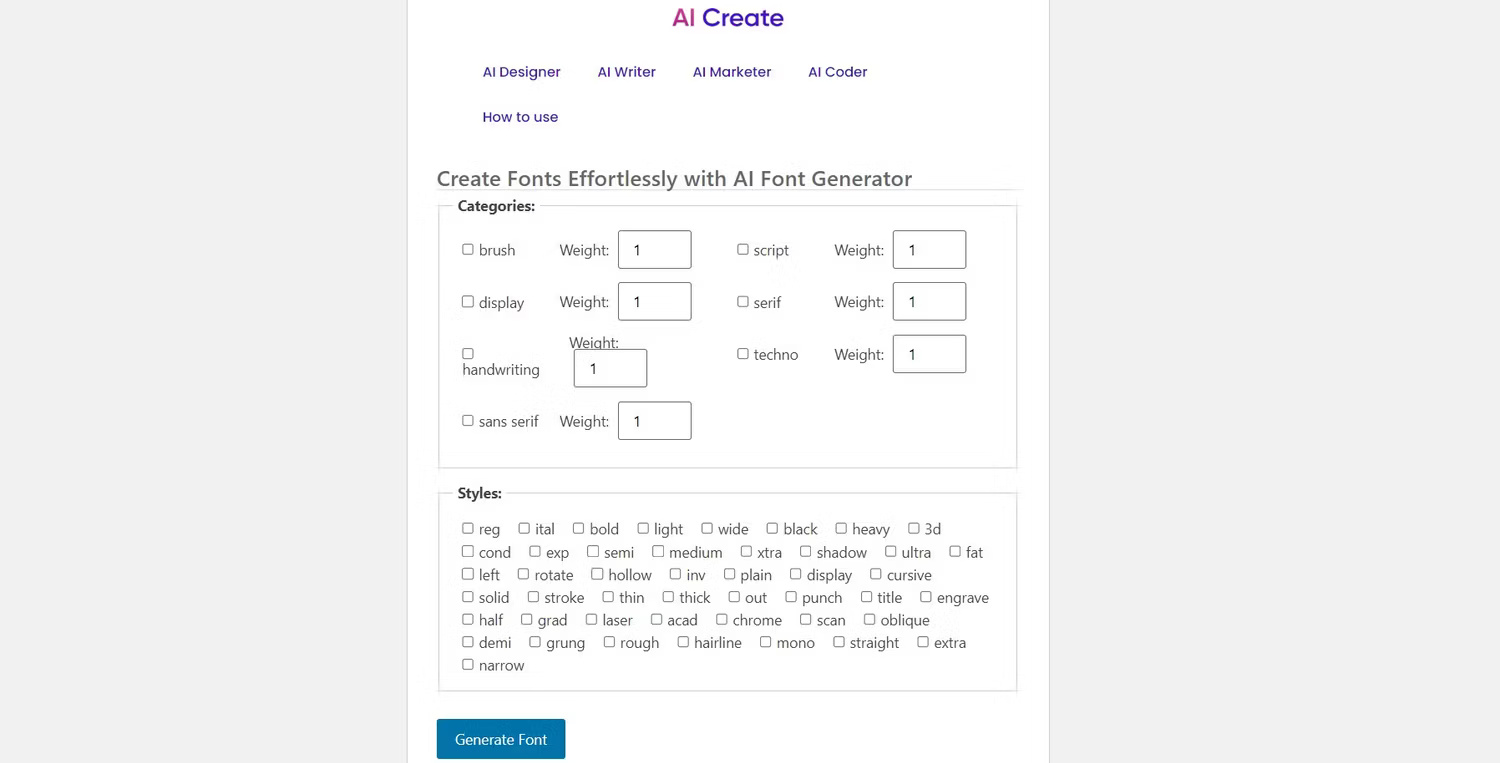Navigate to AI Writer
1500x763 pixels.
(626, 71)
